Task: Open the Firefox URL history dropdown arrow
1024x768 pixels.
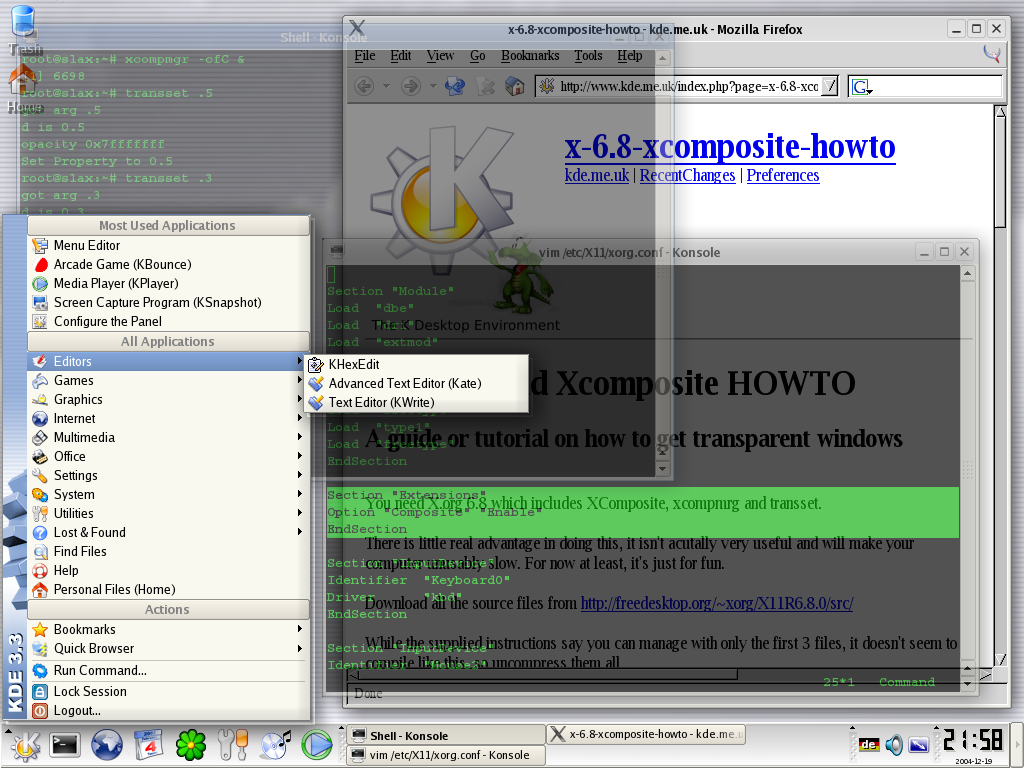Action: (829, 86)
